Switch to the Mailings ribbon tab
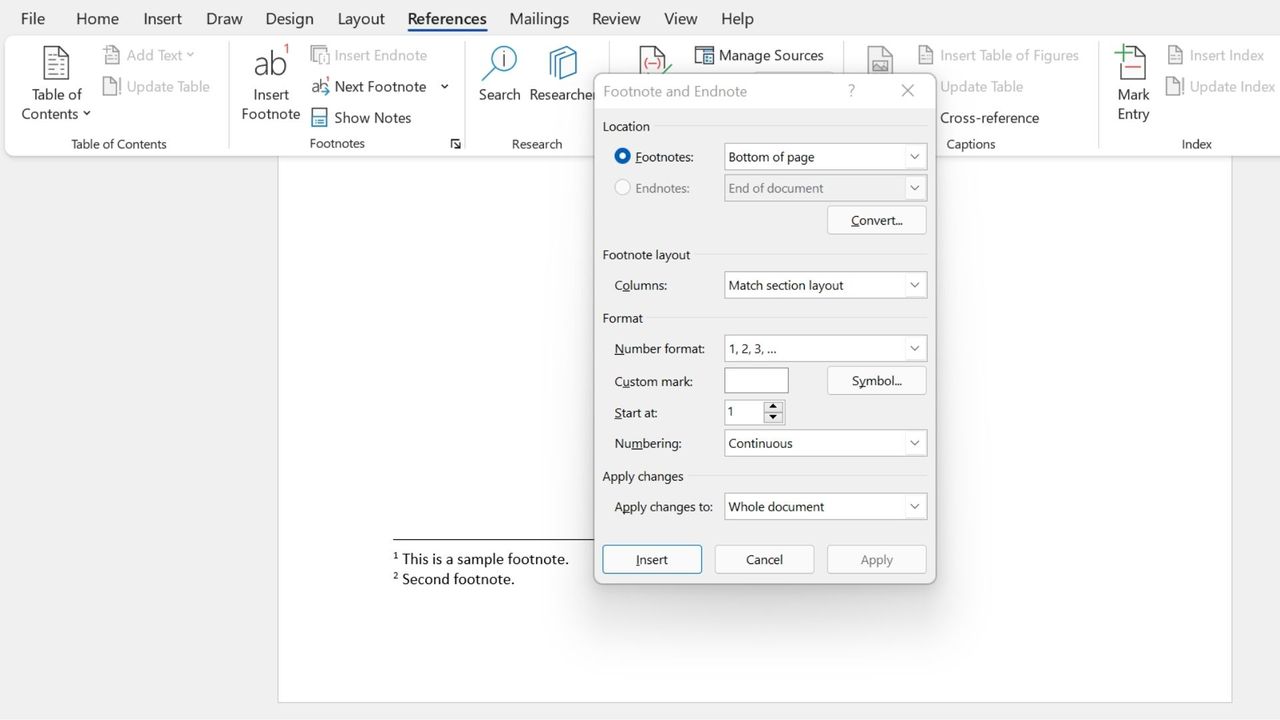This screenshot has height=720, width=1280. tap(538, 18)
